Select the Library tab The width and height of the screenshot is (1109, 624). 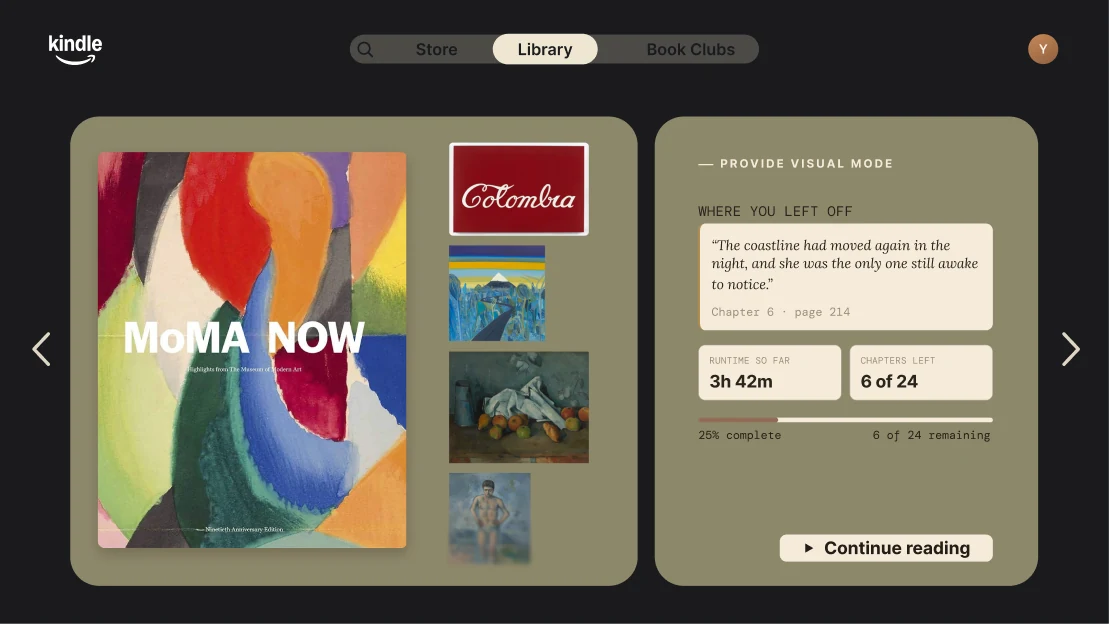545,50
